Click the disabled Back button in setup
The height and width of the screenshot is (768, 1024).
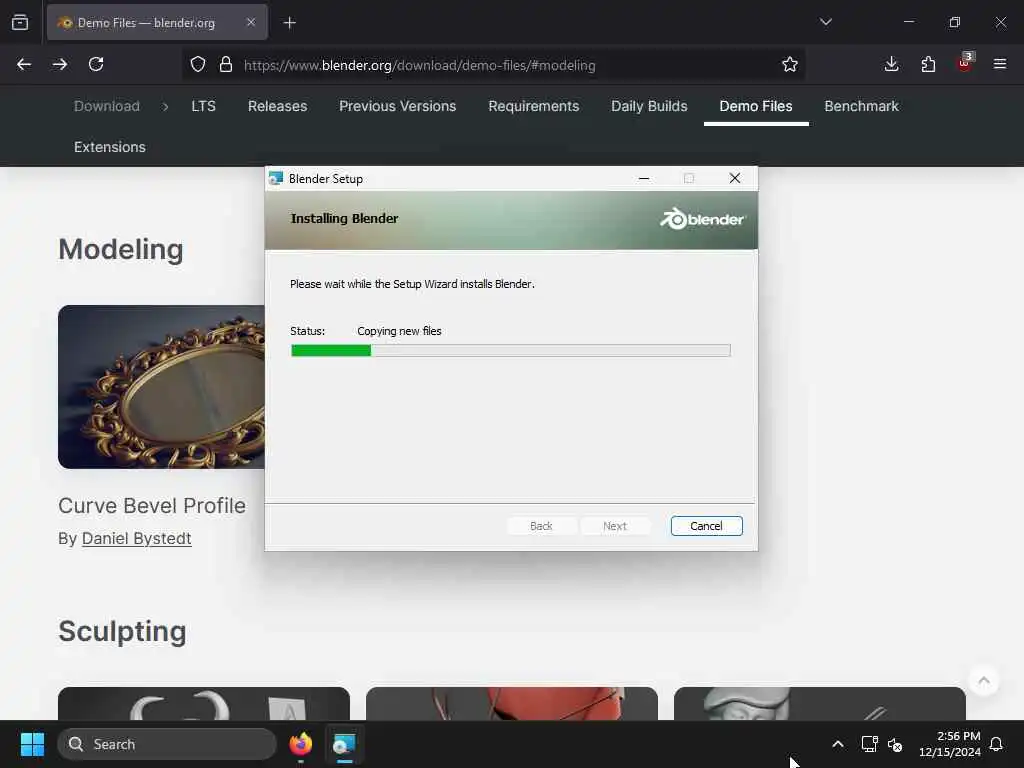pyautogui.click(x=541, y=526)
